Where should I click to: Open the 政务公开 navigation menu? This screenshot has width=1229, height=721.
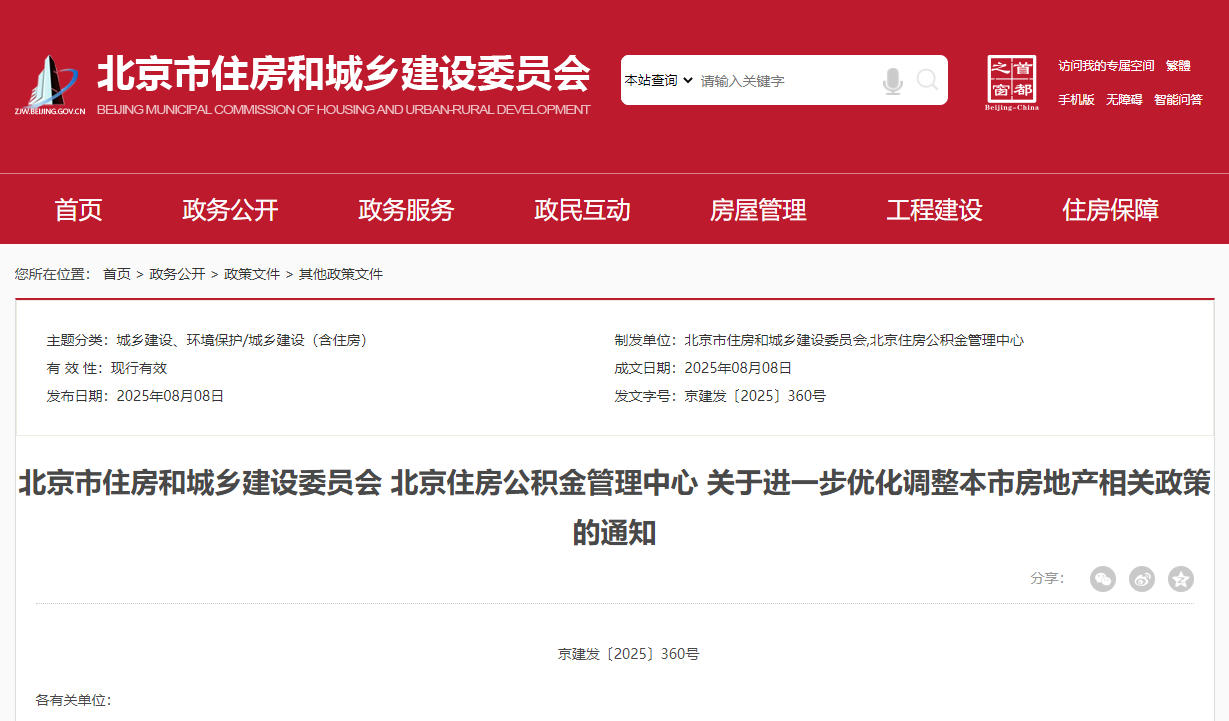click(x=230, y=210)
